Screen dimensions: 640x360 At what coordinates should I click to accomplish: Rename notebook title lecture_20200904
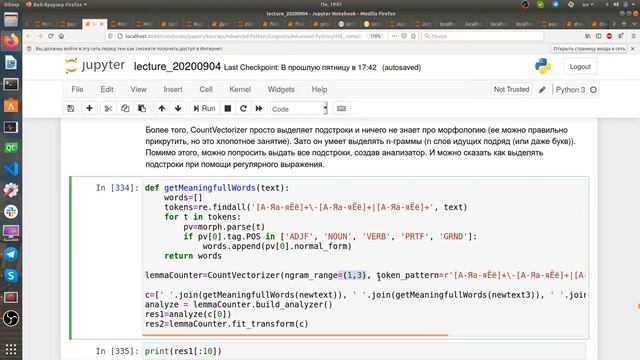click(177, 67)
